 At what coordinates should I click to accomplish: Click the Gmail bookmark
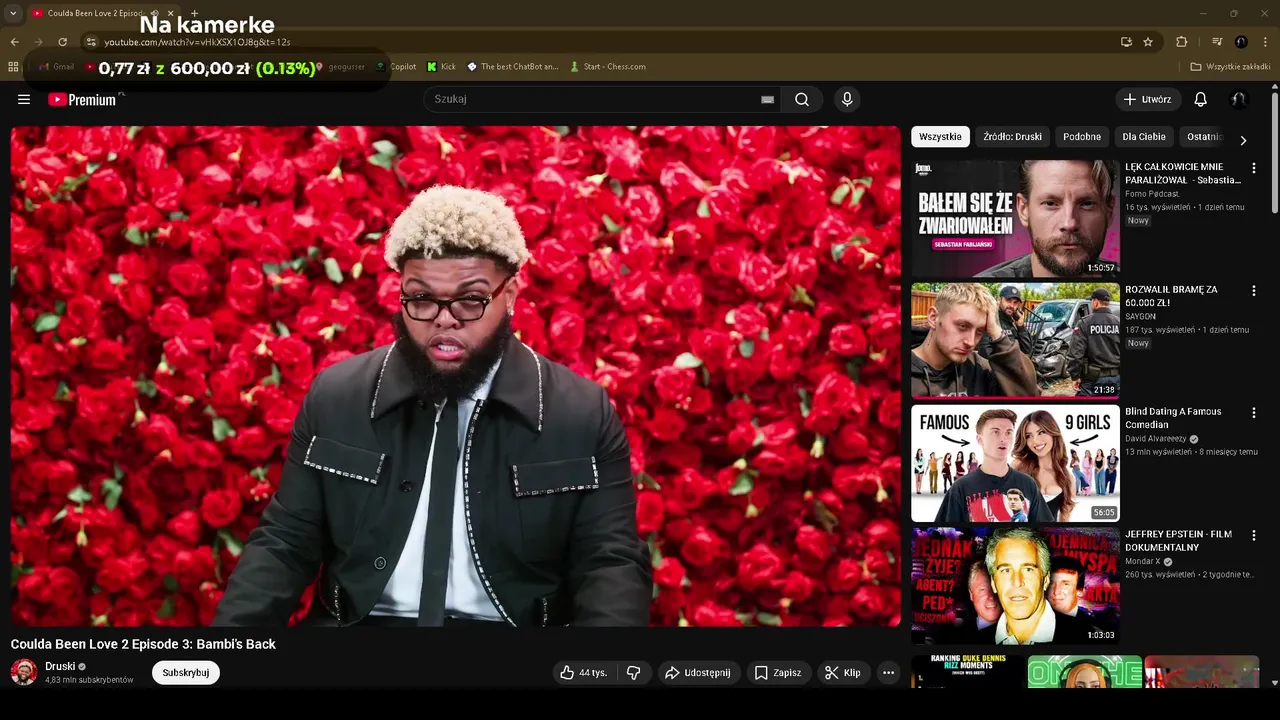pos(56,67)
